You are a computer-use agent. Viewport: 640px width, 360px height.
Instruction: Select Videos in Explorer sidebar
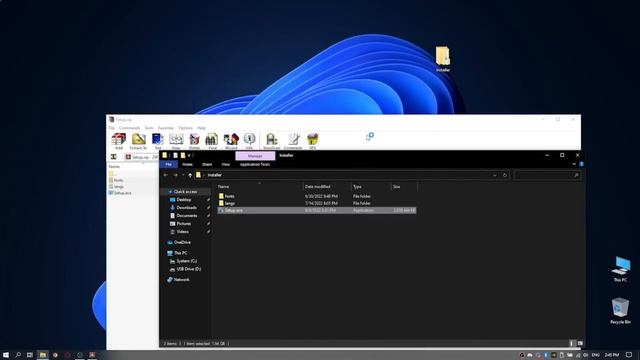pyautogui.click(x=182, y=232)
